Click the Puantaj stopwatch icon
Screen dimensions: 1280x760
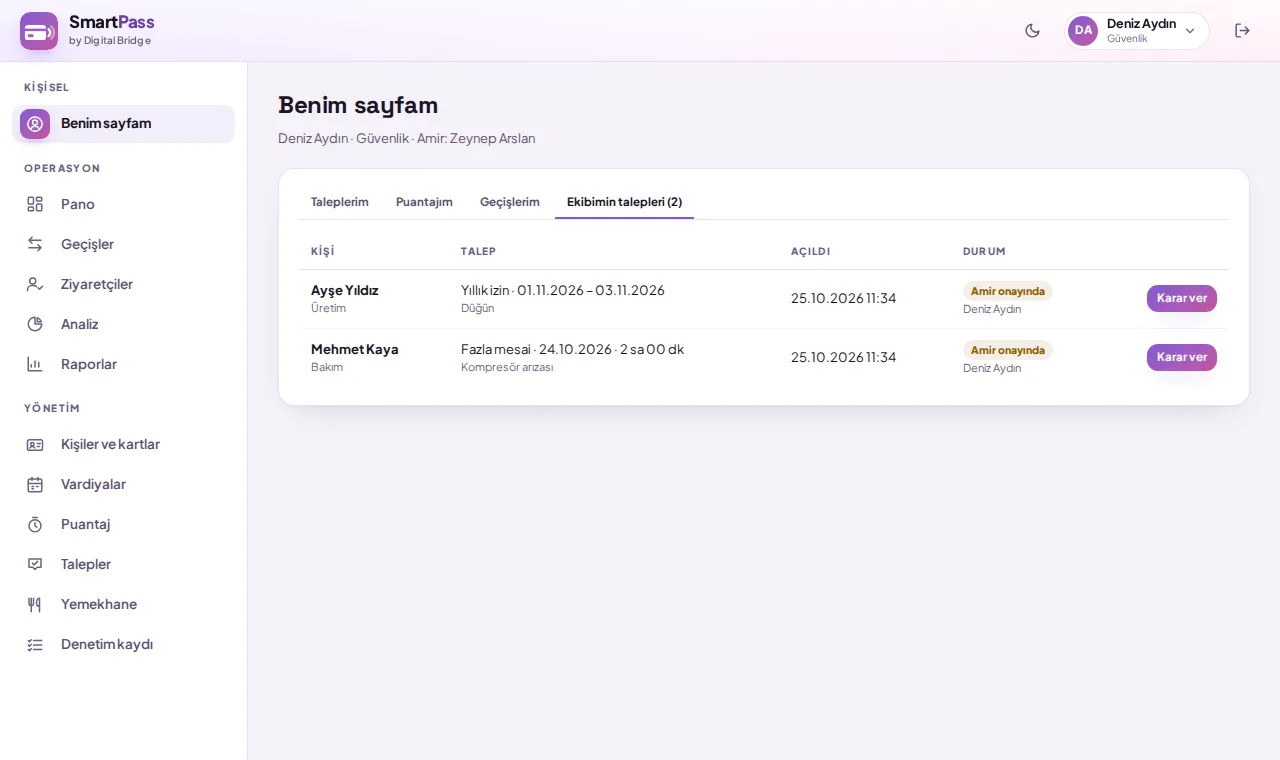35,524
